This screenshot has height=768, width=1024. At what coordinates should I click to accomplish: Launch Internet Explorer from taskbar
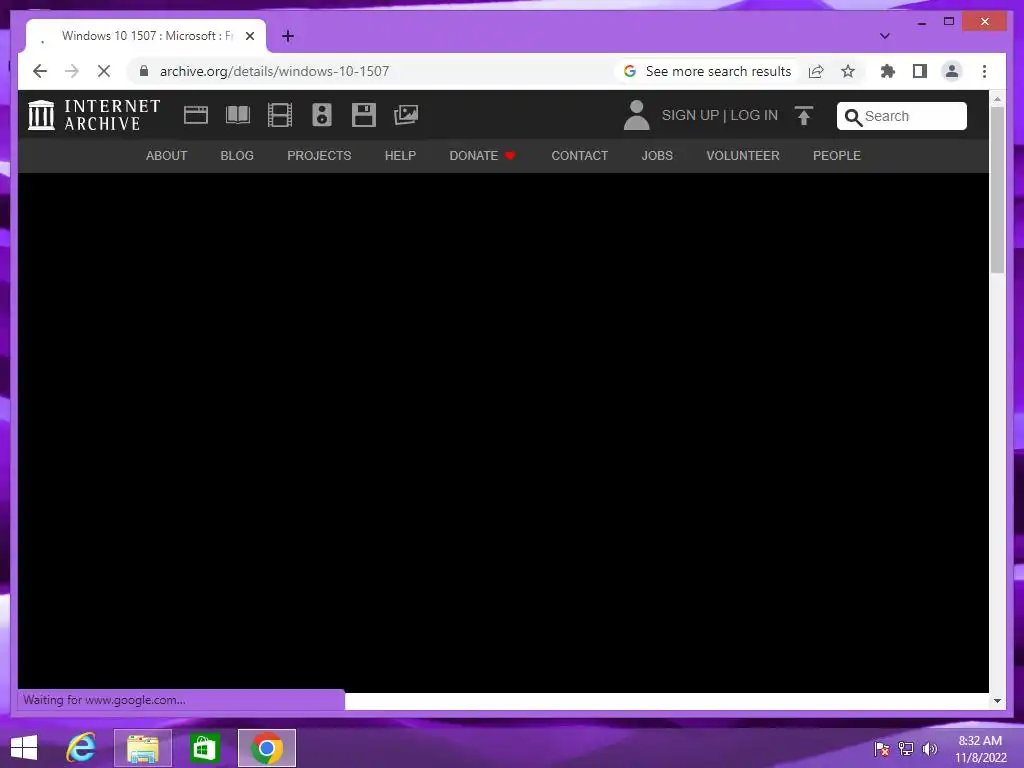click(x=81, y=748)
